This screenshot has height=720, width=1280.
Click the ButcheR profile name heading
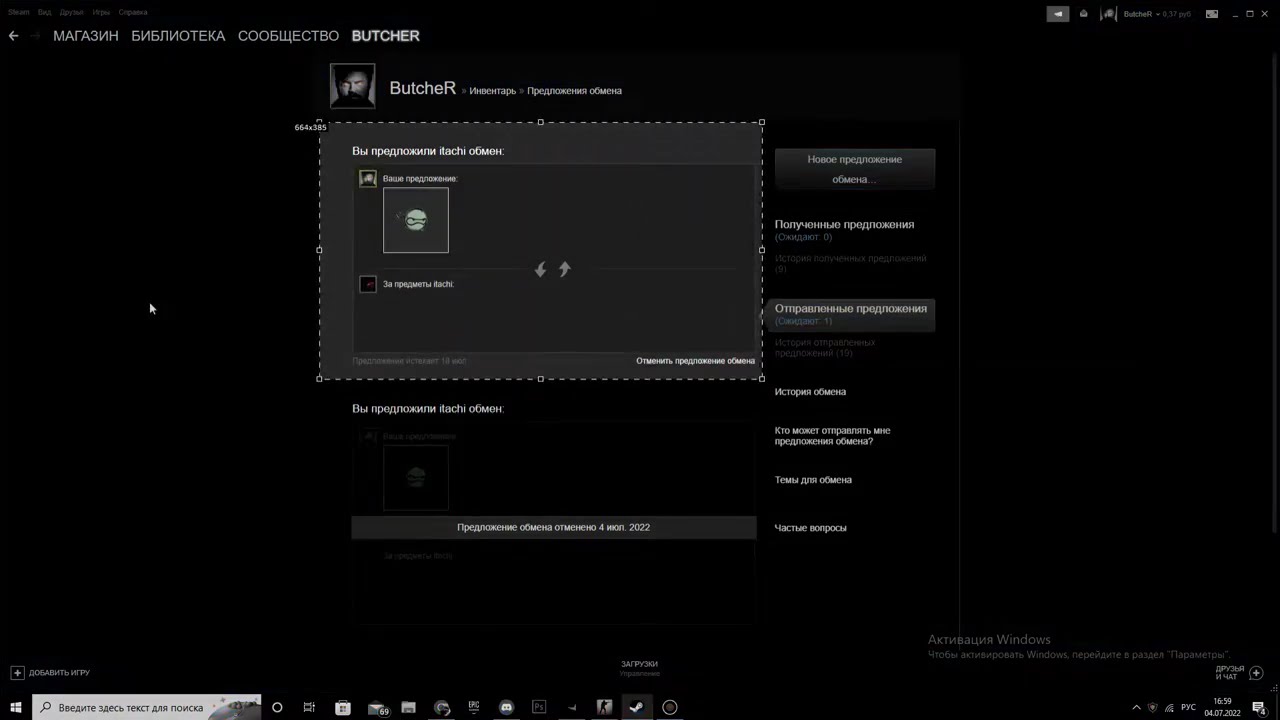pos(422,88)
